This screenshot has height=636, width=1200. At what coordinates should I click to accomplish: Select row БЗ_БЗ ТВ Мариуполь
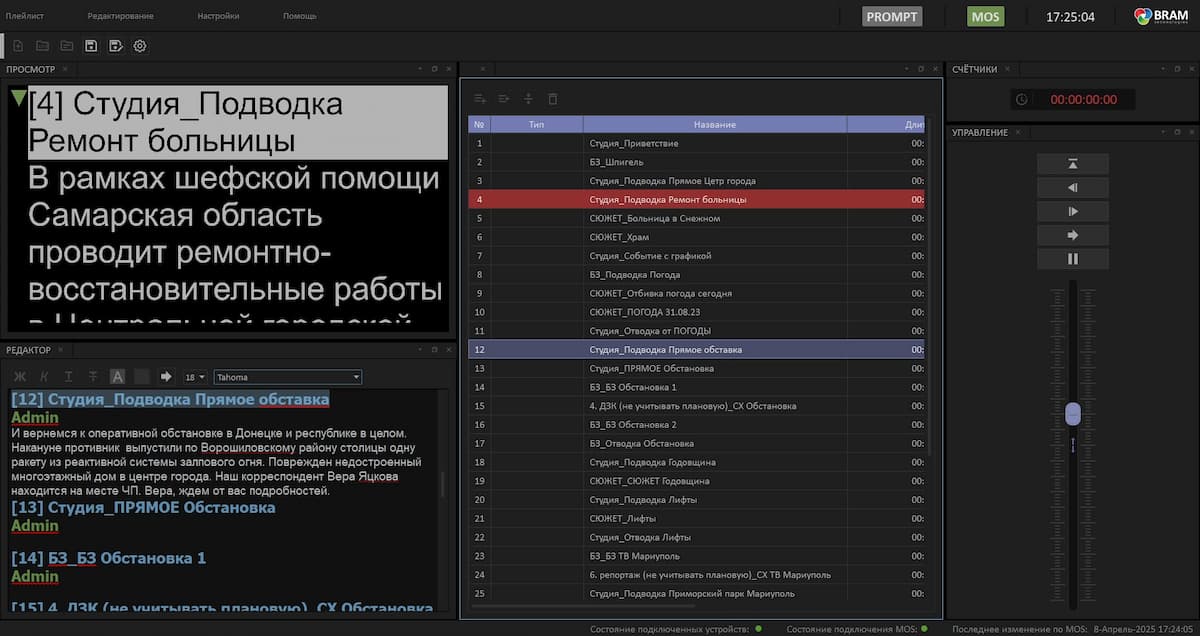click(x=696, y=556)
